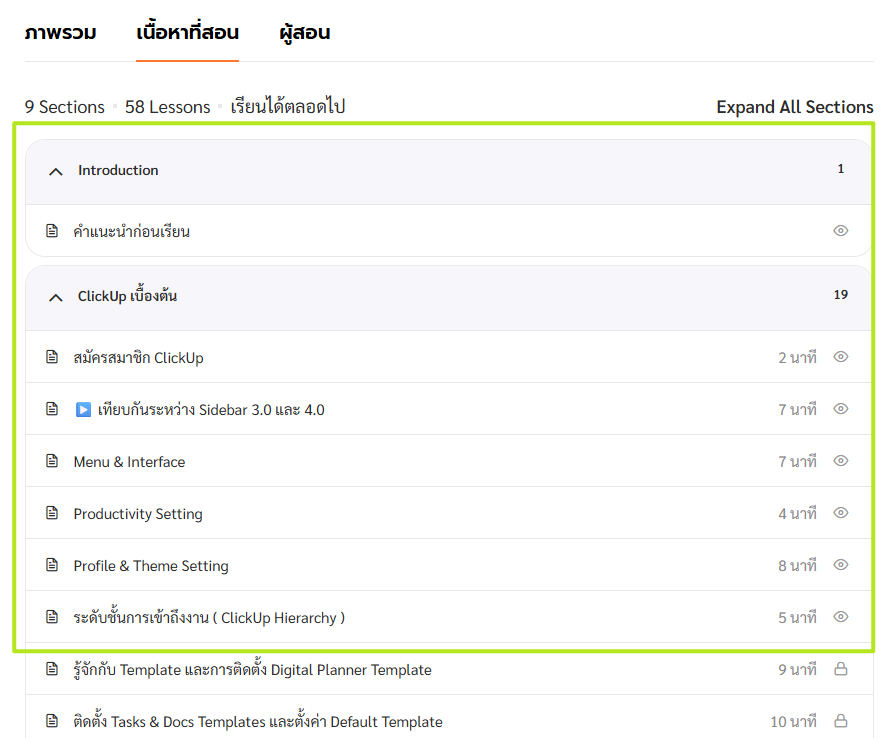Click 2 นาที duration of สมัครสมาชิก ClickUp

(797, 357)
